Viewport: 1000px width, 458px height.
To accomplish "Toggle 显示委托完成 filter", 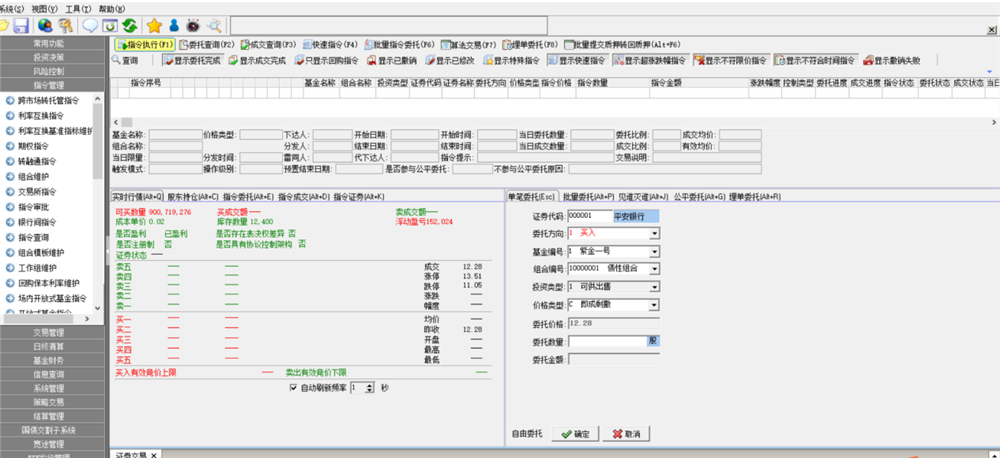I will pyautogui.click(x=192, y=61).
